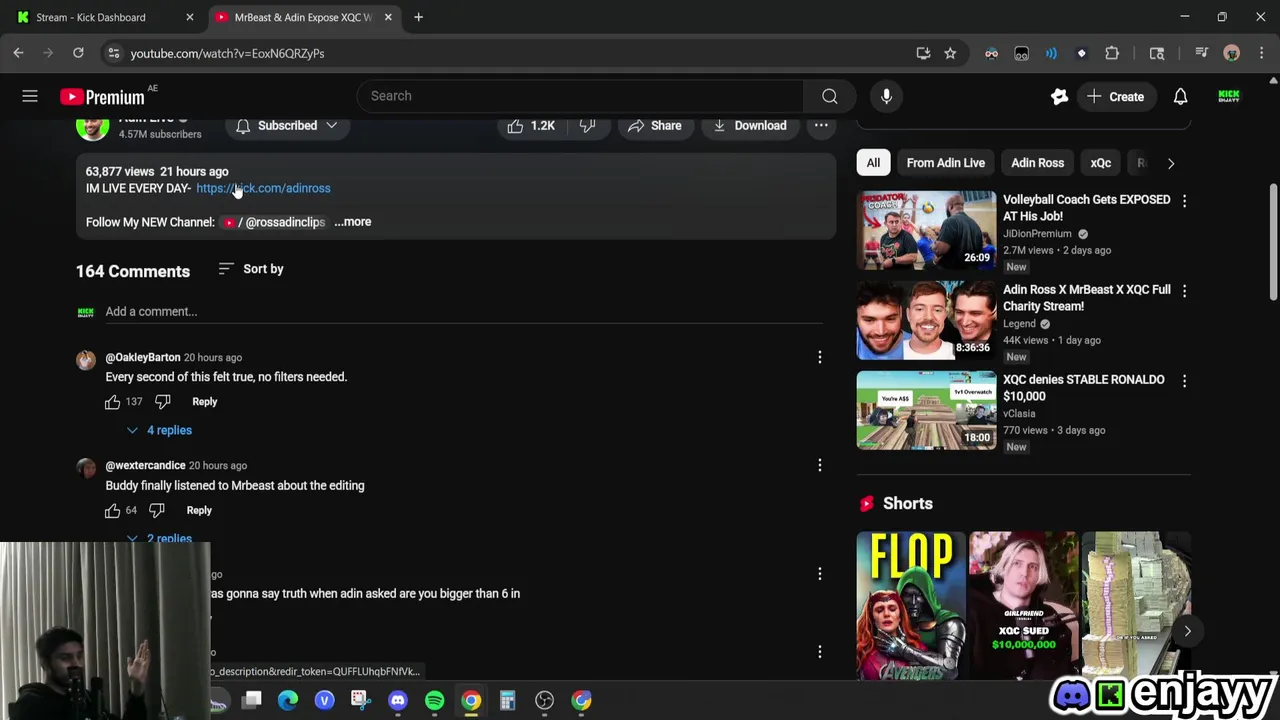Open options for XQC denies STABLE RONALDO video
Image resolution: width=1280 pixels, height=720 pixels.
[x=1184, y=381]
